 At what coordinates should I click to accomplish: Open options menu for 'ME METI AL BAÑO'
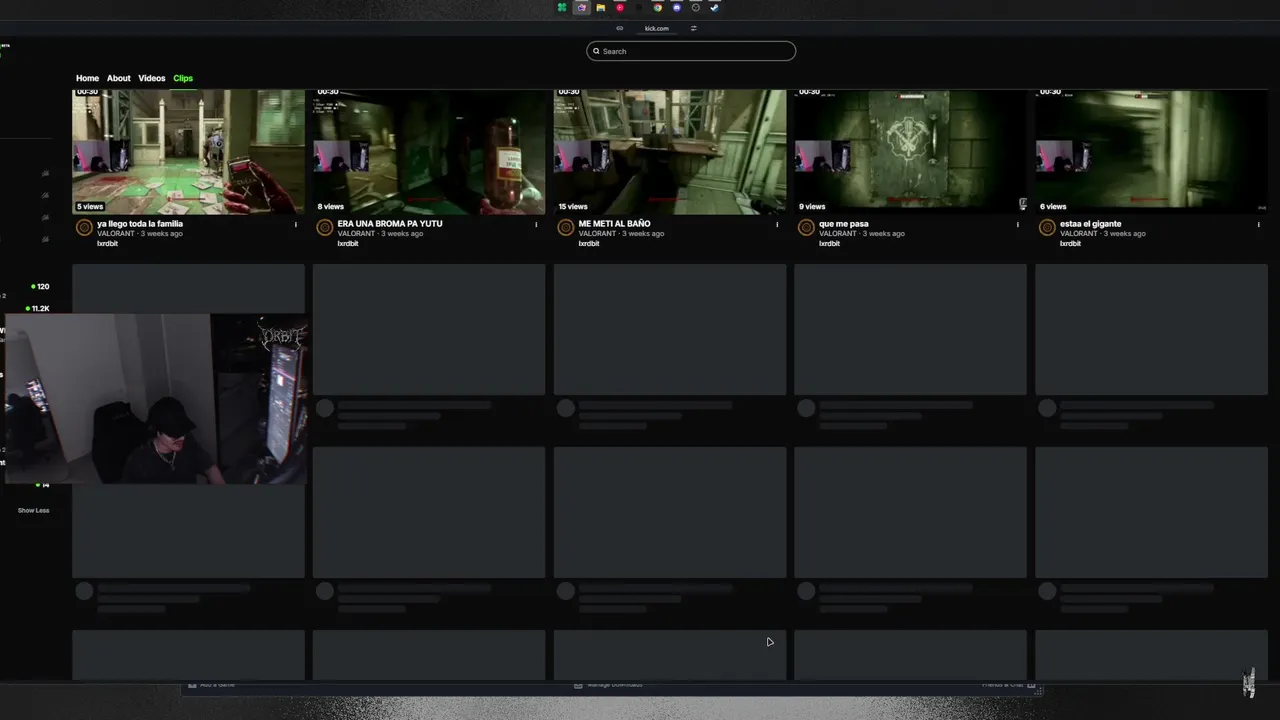pos(777,224)
